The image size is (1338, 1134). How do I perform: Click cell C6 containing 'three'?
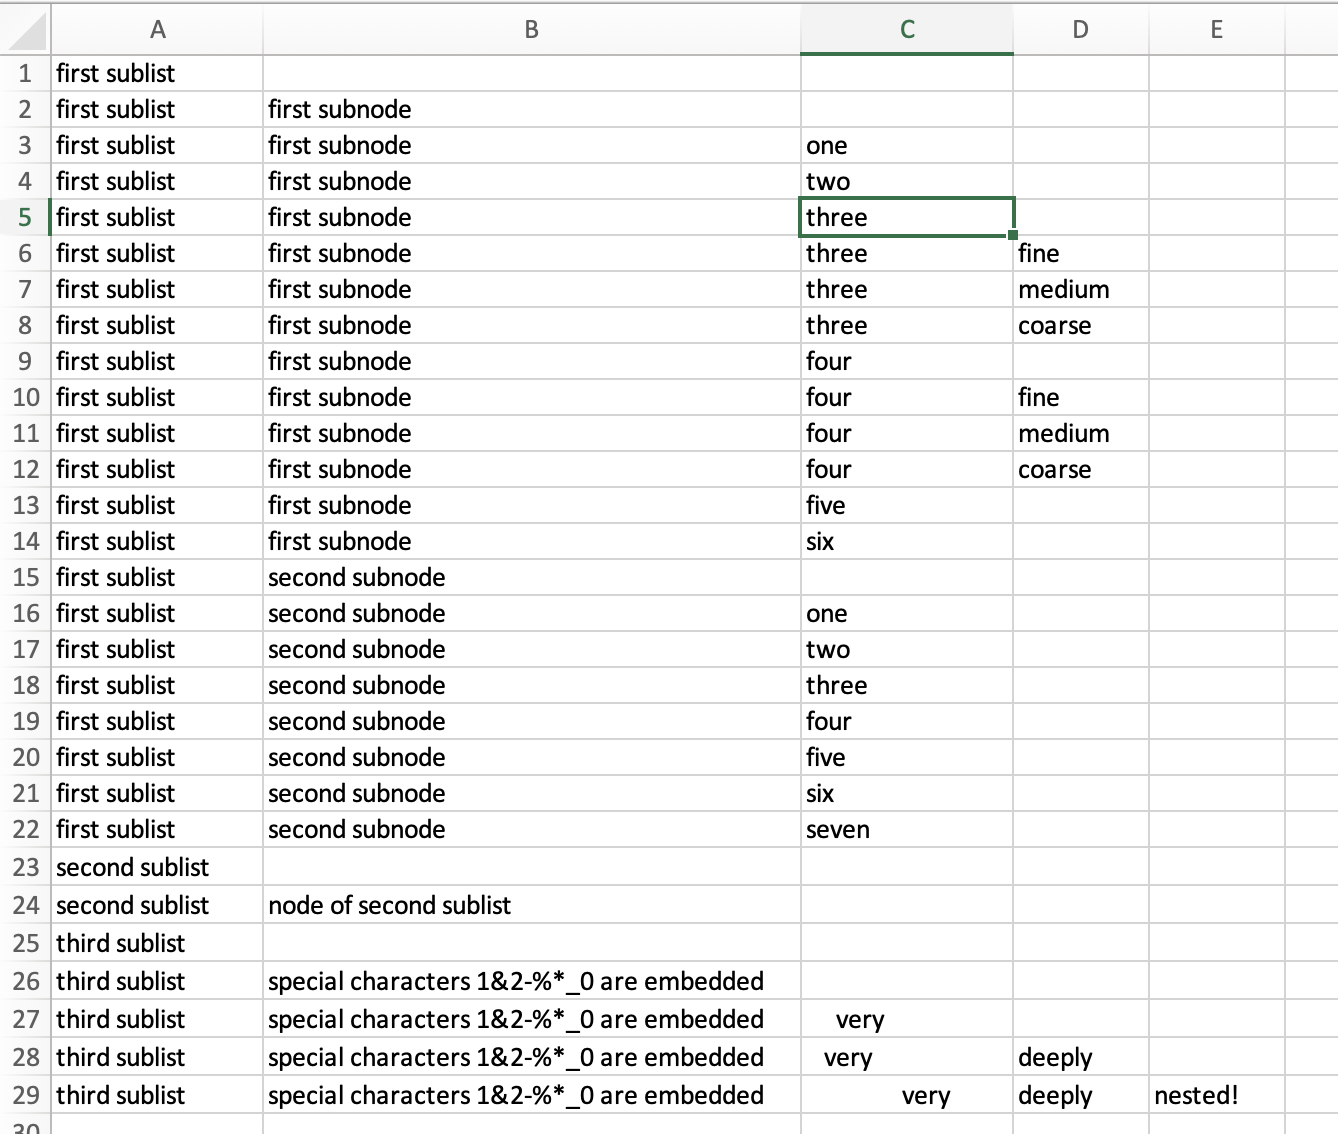coord(907,253)
